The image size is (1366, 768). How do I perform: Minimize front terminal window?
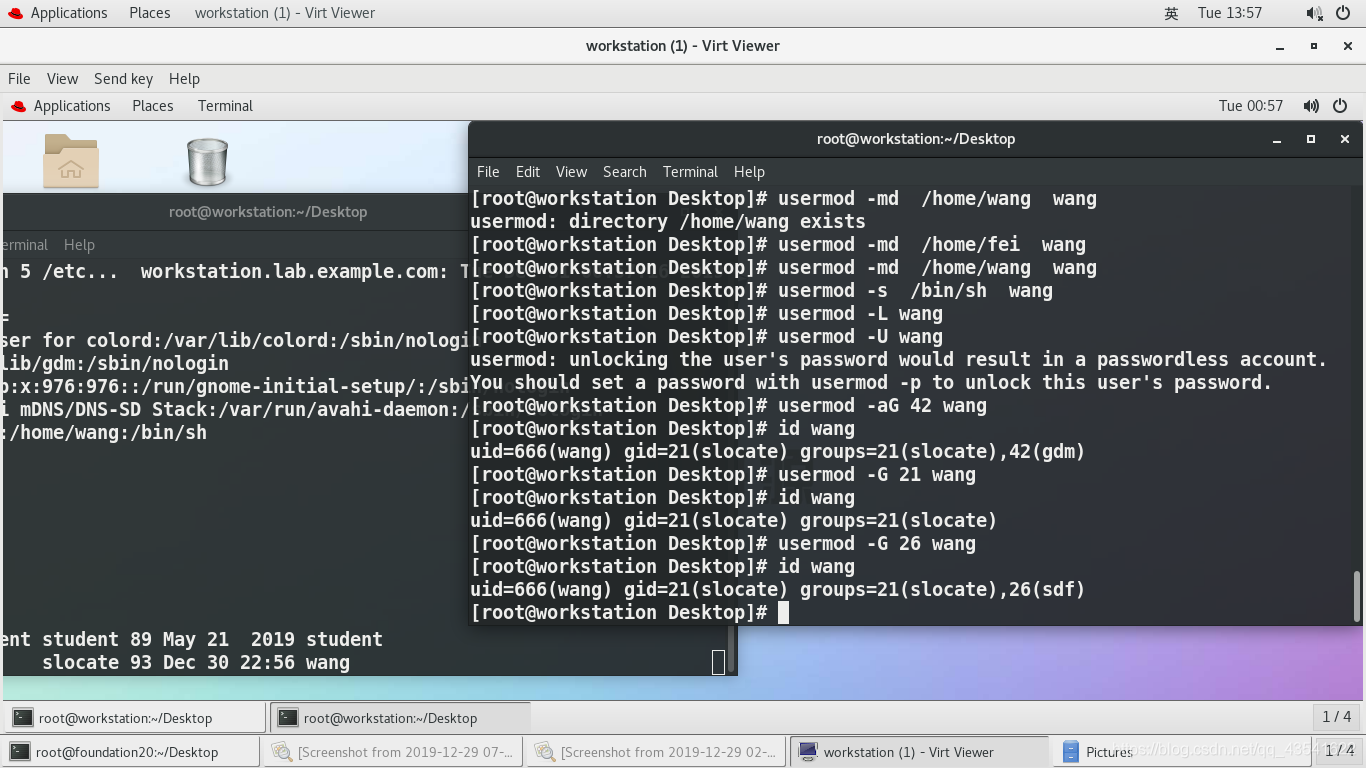[1278, 140]
